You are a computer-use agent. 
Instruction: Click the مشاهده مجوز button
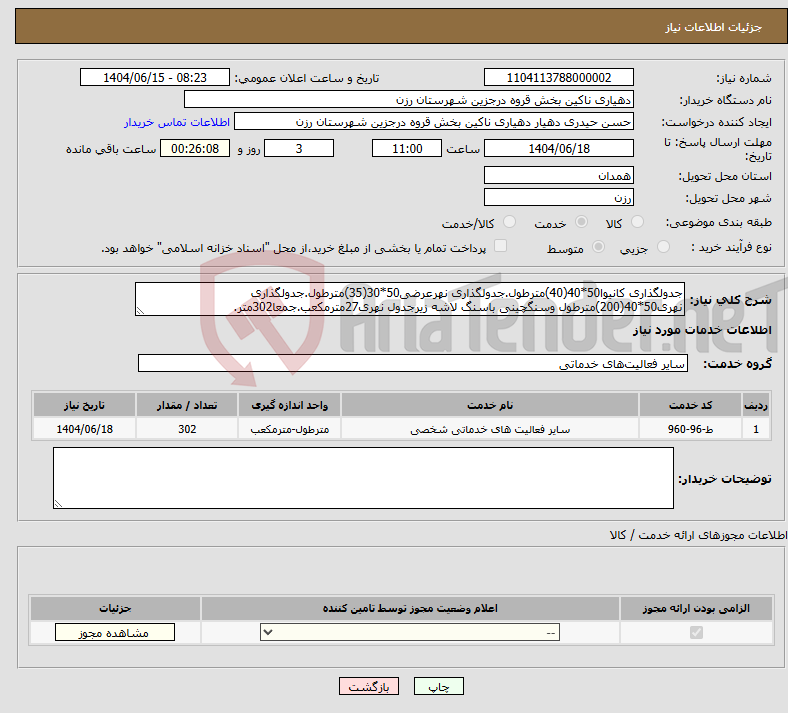pyautogui.click(x=115, y=632)
